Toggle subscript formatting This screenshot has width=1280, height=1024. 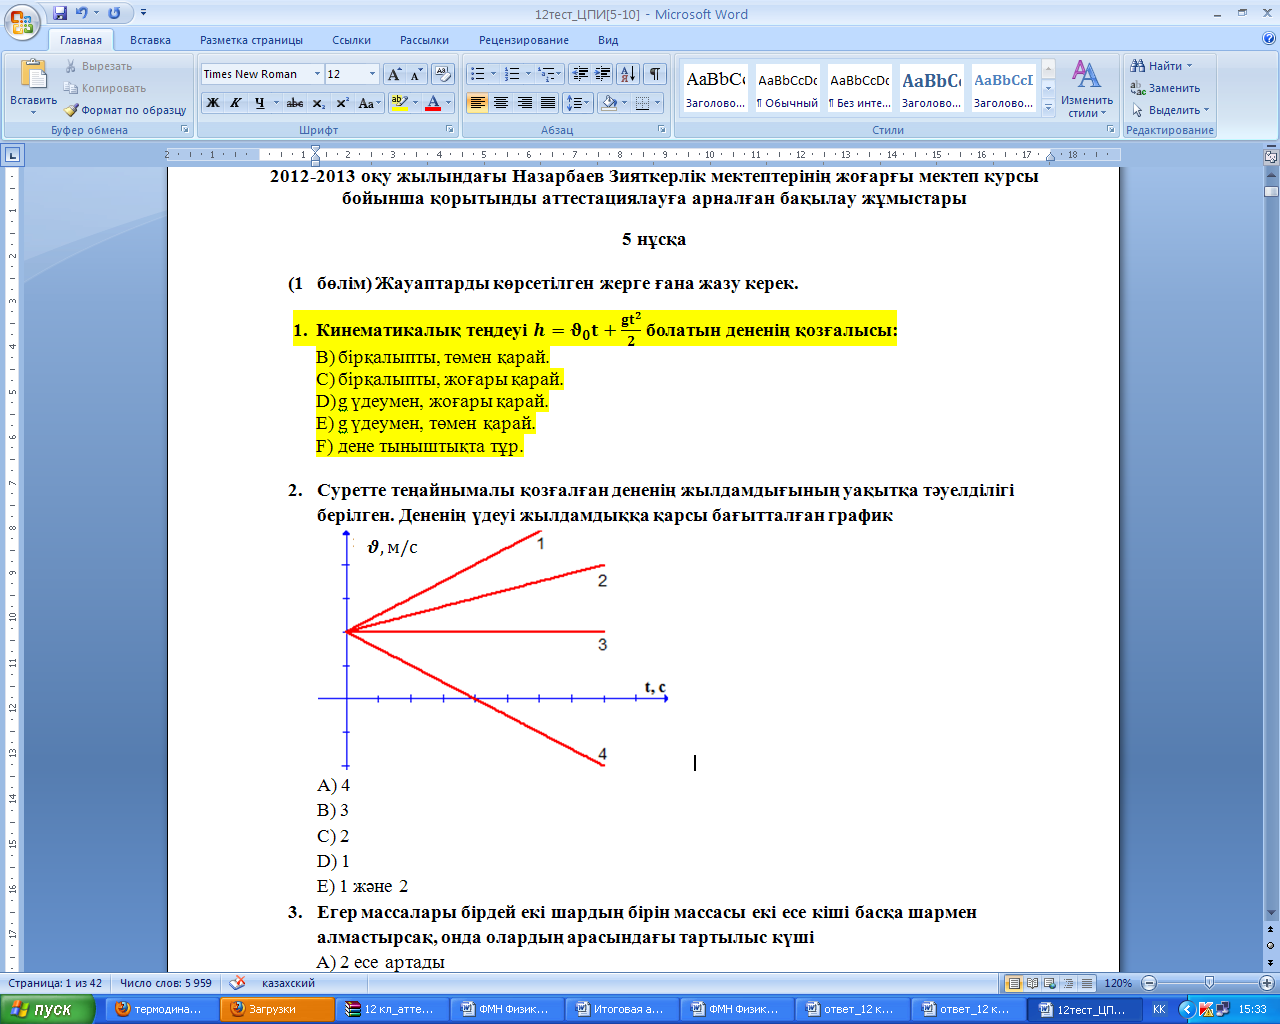pos(319,103)
